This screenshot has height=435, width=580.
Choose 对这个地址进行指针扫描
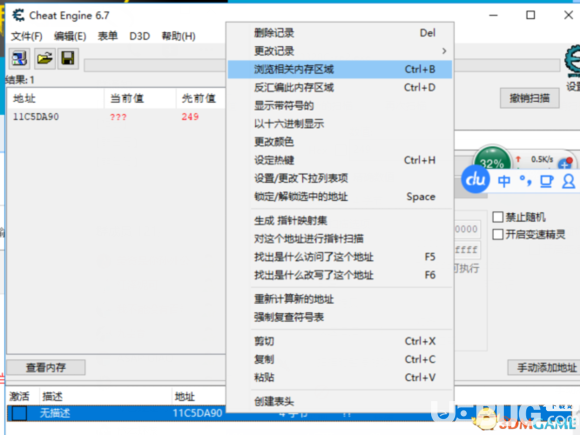pyautogui.click(x=340, y=239)
